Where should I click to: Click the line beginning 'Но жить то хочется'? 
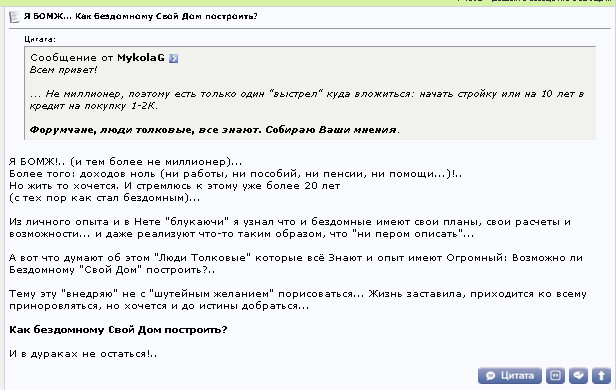pos(174,186)
